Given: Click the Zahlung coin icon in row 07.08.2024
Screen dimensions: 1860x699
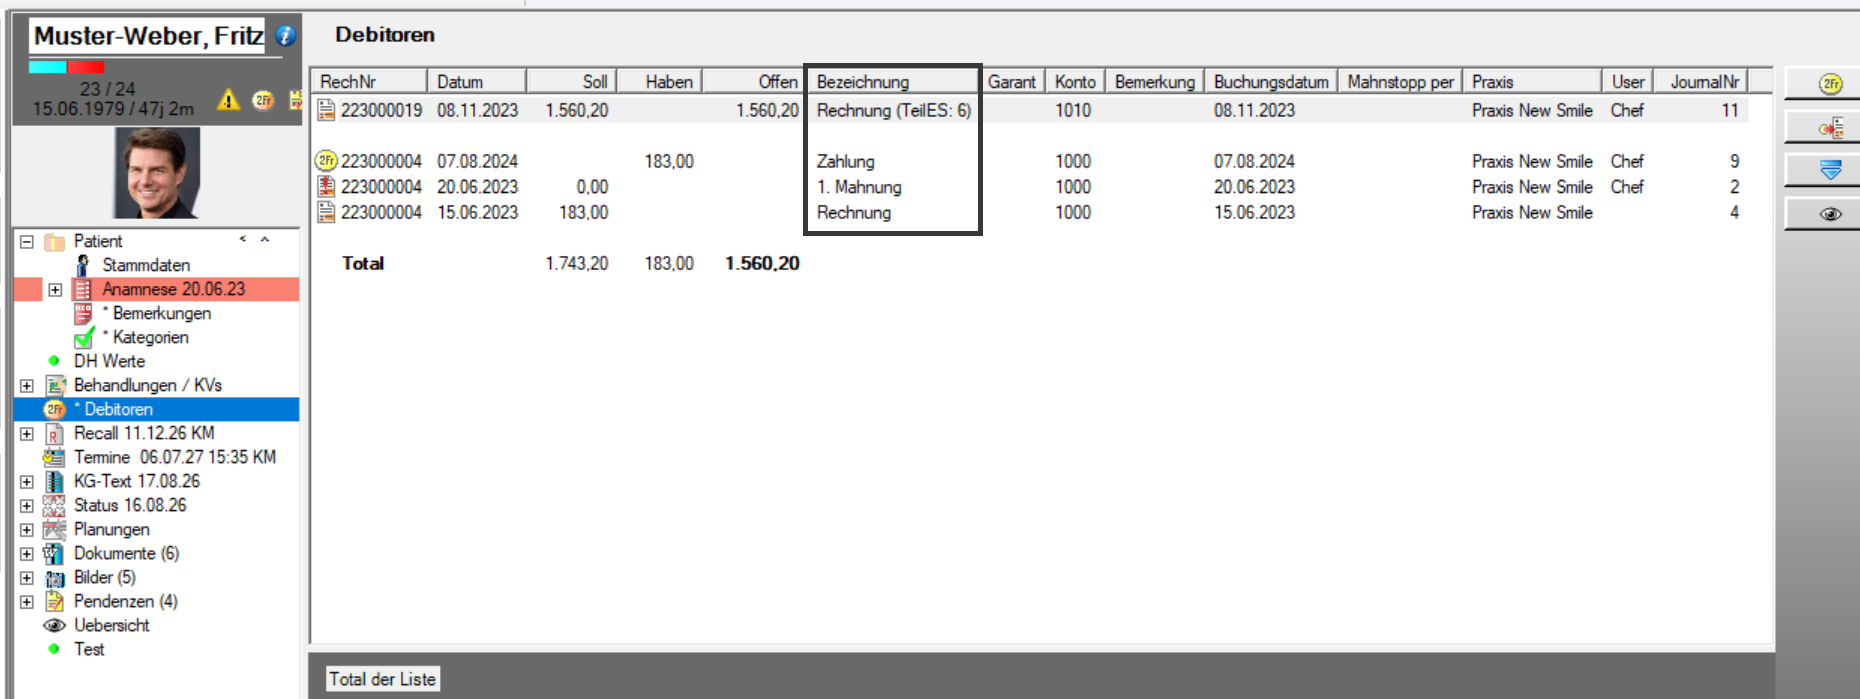Looking at the screenshot, I should pyautogui.click(x=326, y=161).
